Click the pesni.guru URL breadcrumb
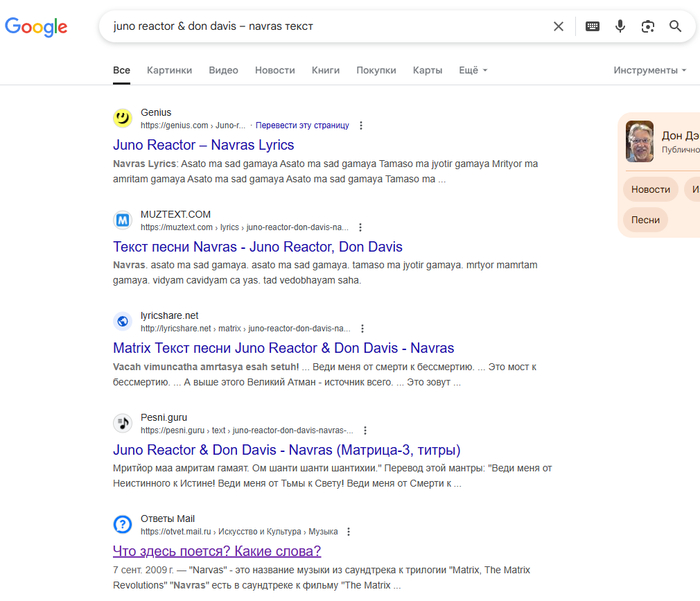The height and width of the screenshot is (601, 700). pyautogui.click(x=246, y=430)
